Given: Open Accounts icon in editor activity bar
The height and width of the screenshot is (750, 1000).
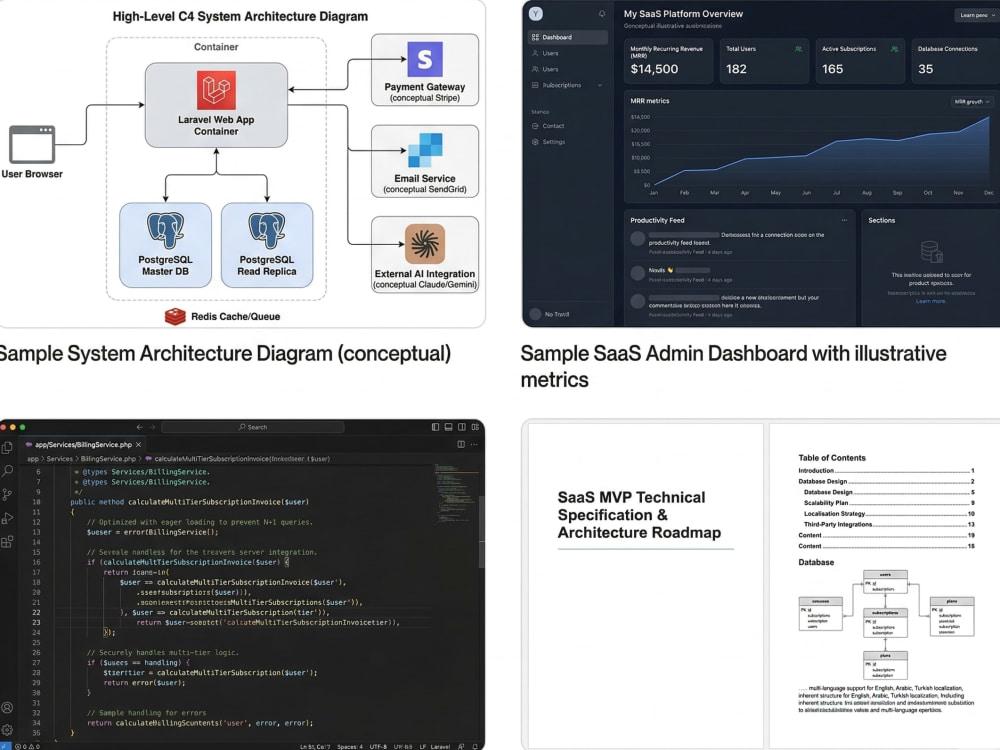Looking at the screenshot, I should coord(7,707).
